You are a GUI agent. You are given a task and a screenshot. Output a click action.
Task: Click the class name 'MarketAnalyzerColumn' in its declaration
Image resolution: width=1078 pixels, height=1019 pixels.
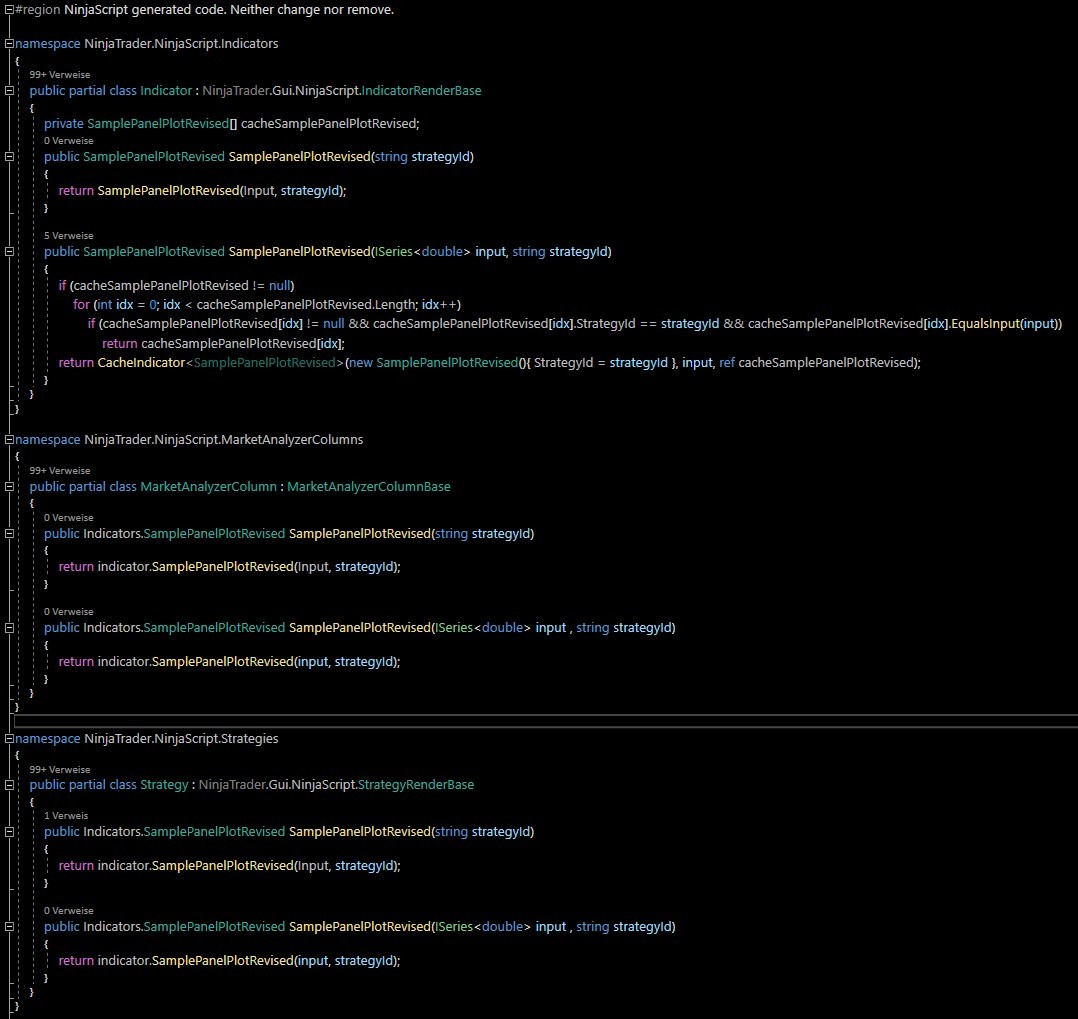208,487
